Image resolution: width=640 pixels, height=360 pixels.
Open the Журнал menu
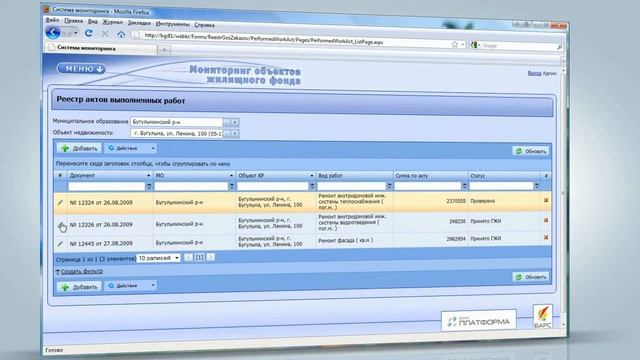click(112, 22)
